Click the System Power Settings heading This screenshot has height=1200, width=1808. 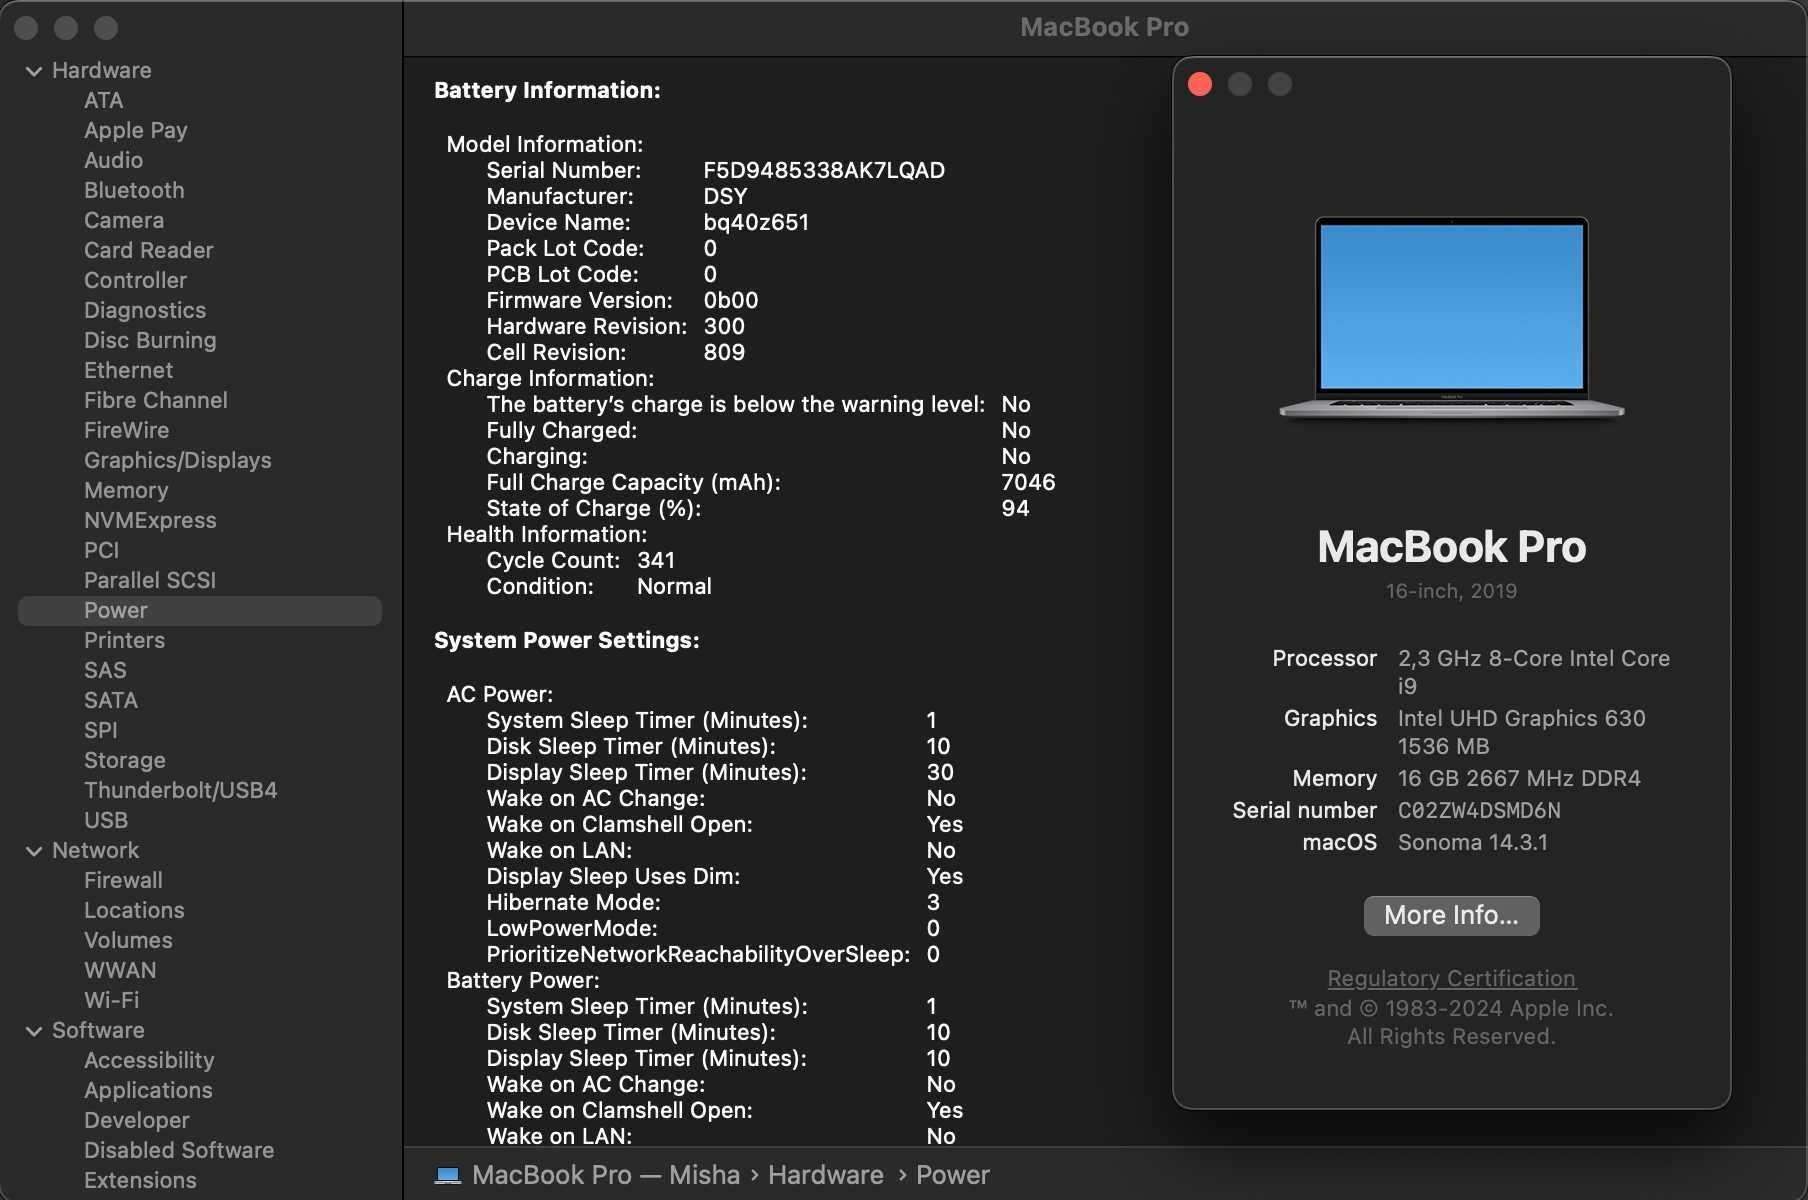click(567, 640)
